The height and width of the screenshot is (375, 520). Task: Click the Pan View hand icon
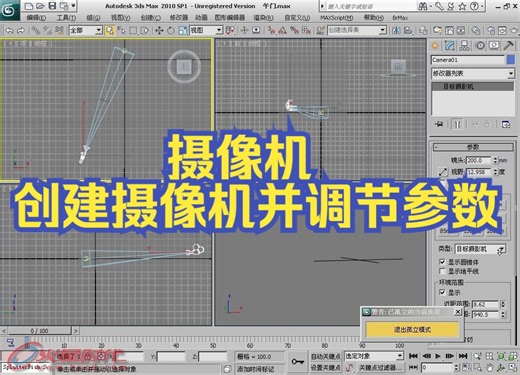[x=489, y=368]
